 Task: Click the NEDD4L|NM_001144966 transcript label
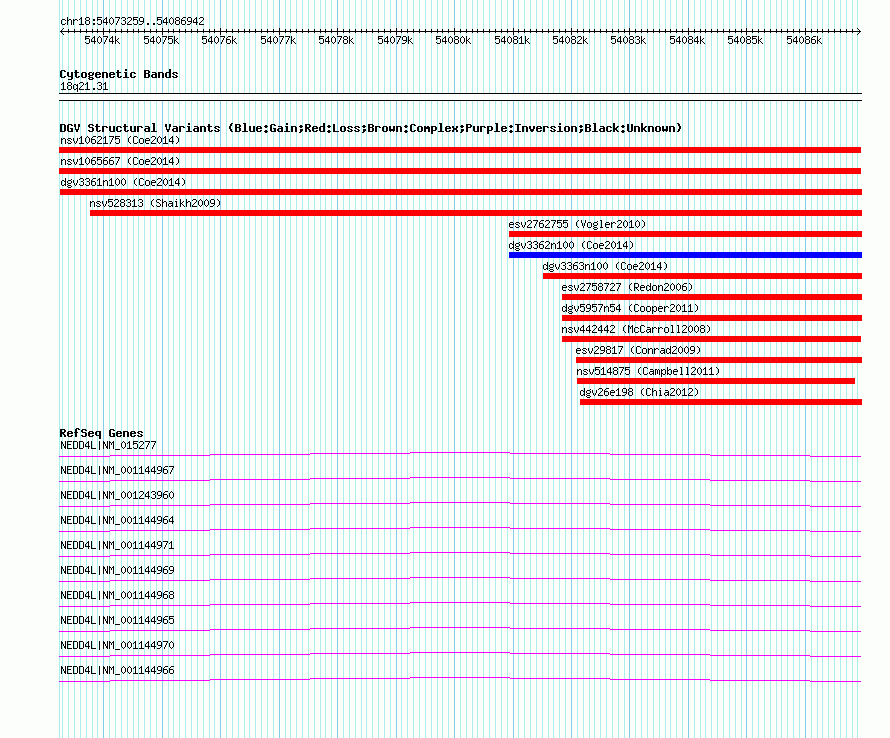point(117,670)
